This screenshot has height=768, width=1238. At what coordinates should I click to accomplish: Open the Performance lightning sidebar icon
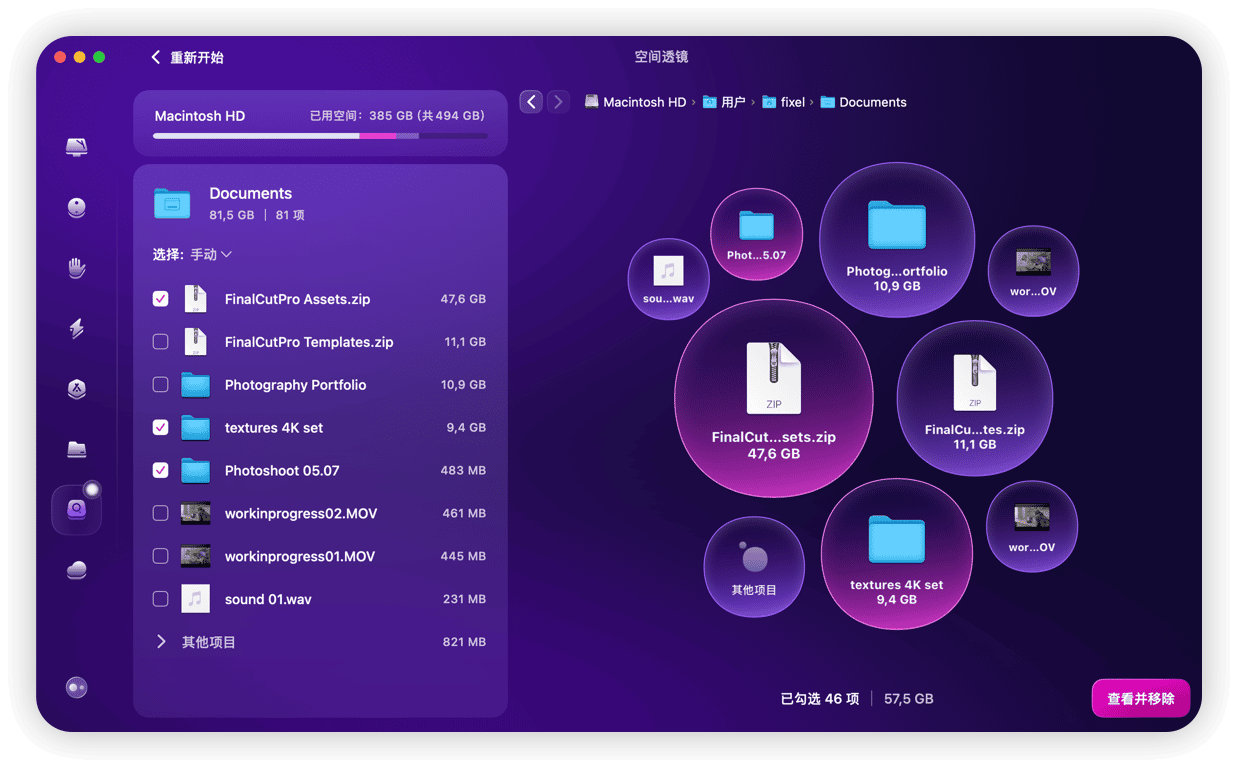77,329
